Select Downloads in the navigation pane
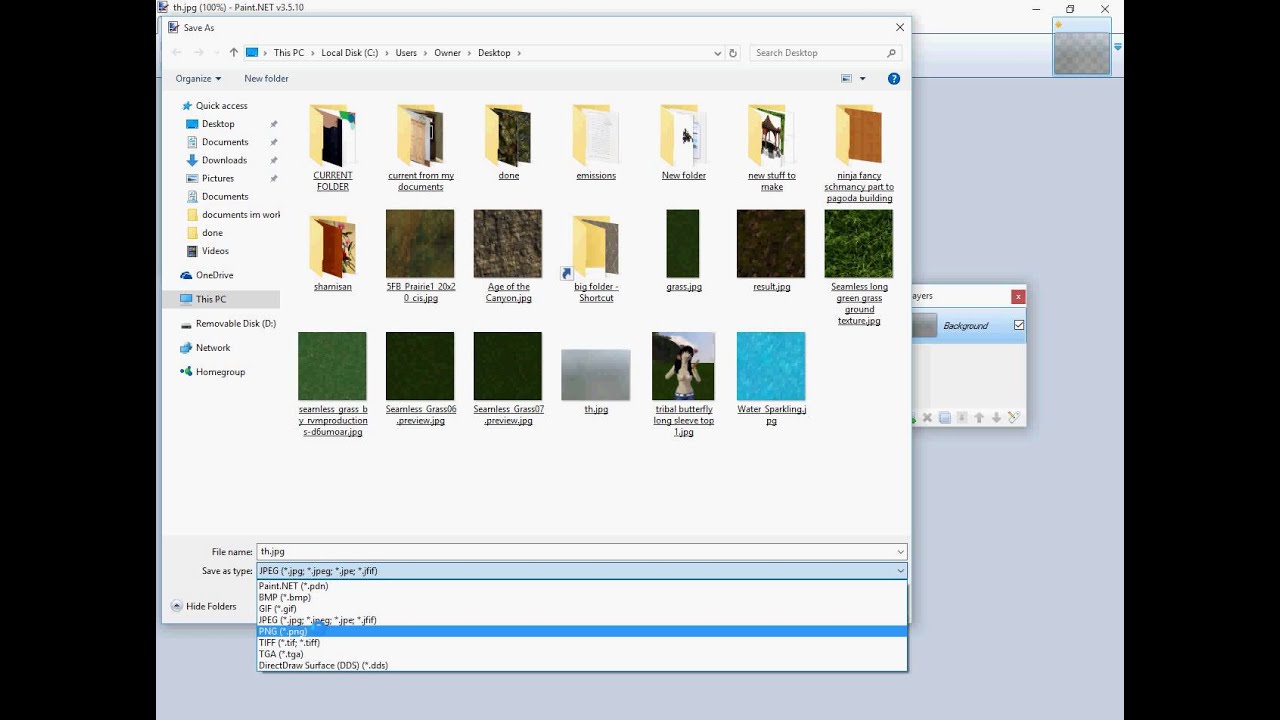The width and height of the screenshot is (1280, 720). coord(224,160)
